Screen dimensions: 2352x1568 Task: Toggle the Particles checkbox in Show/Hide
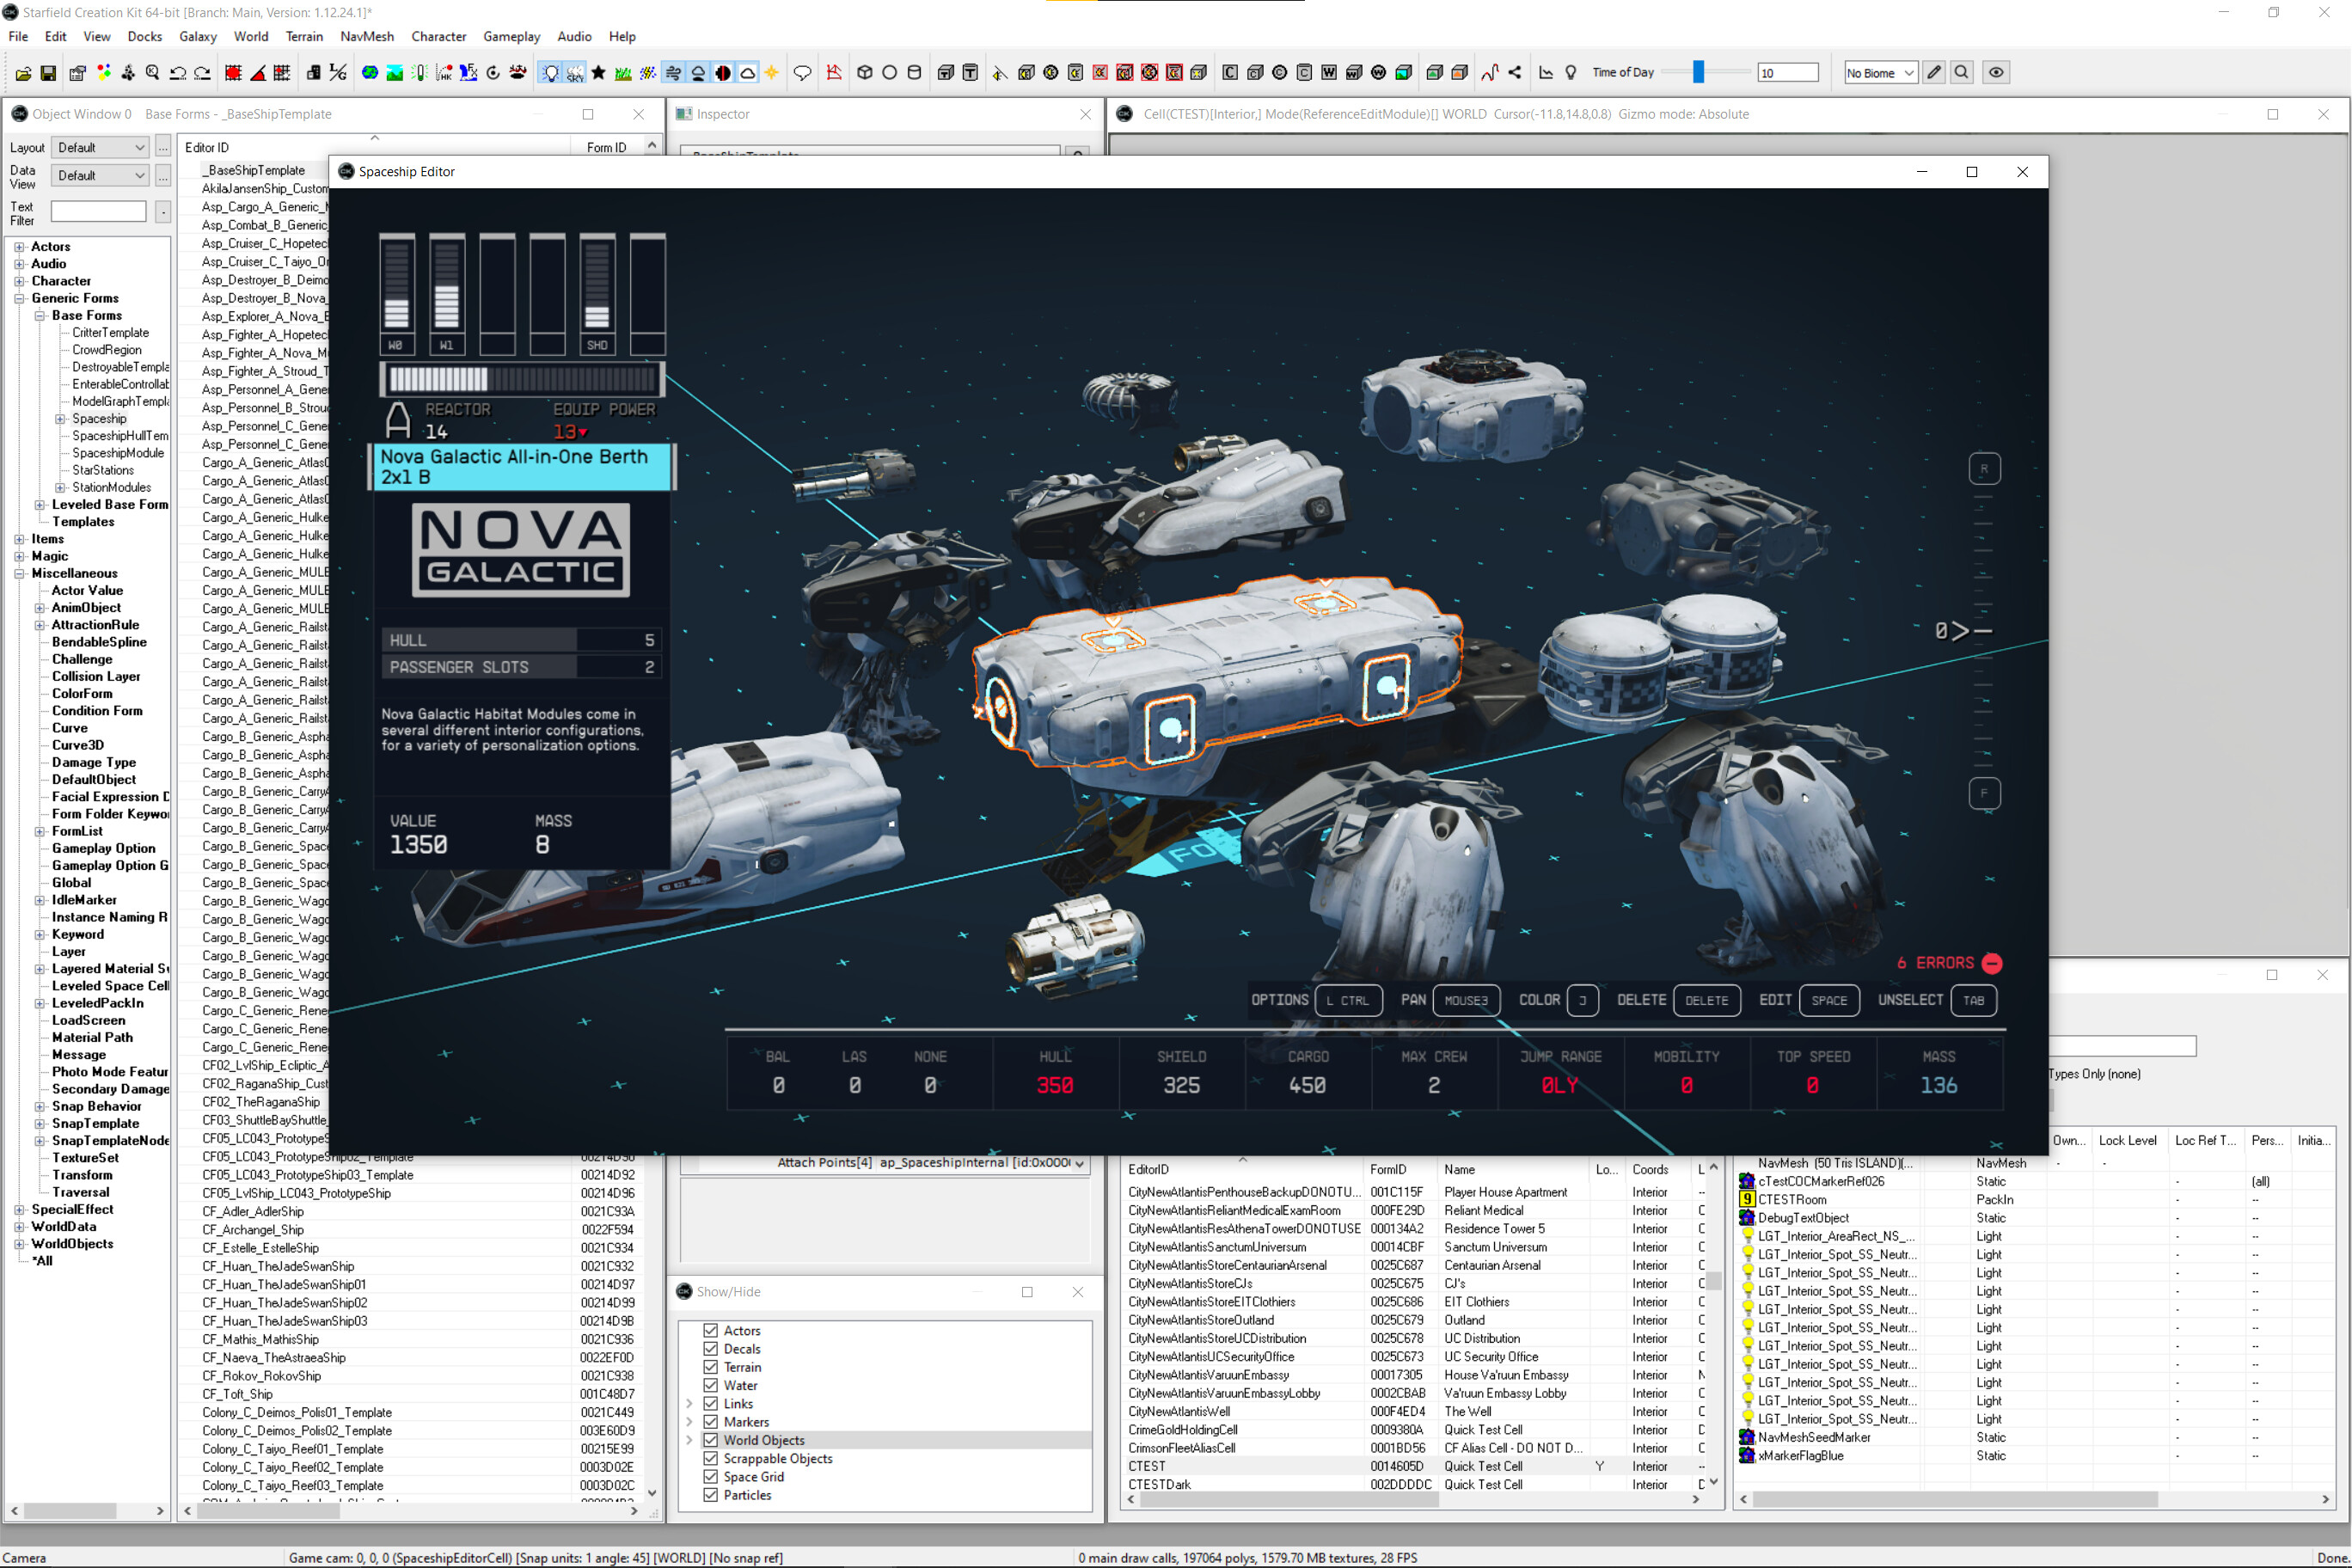(x=710, y=1495)
